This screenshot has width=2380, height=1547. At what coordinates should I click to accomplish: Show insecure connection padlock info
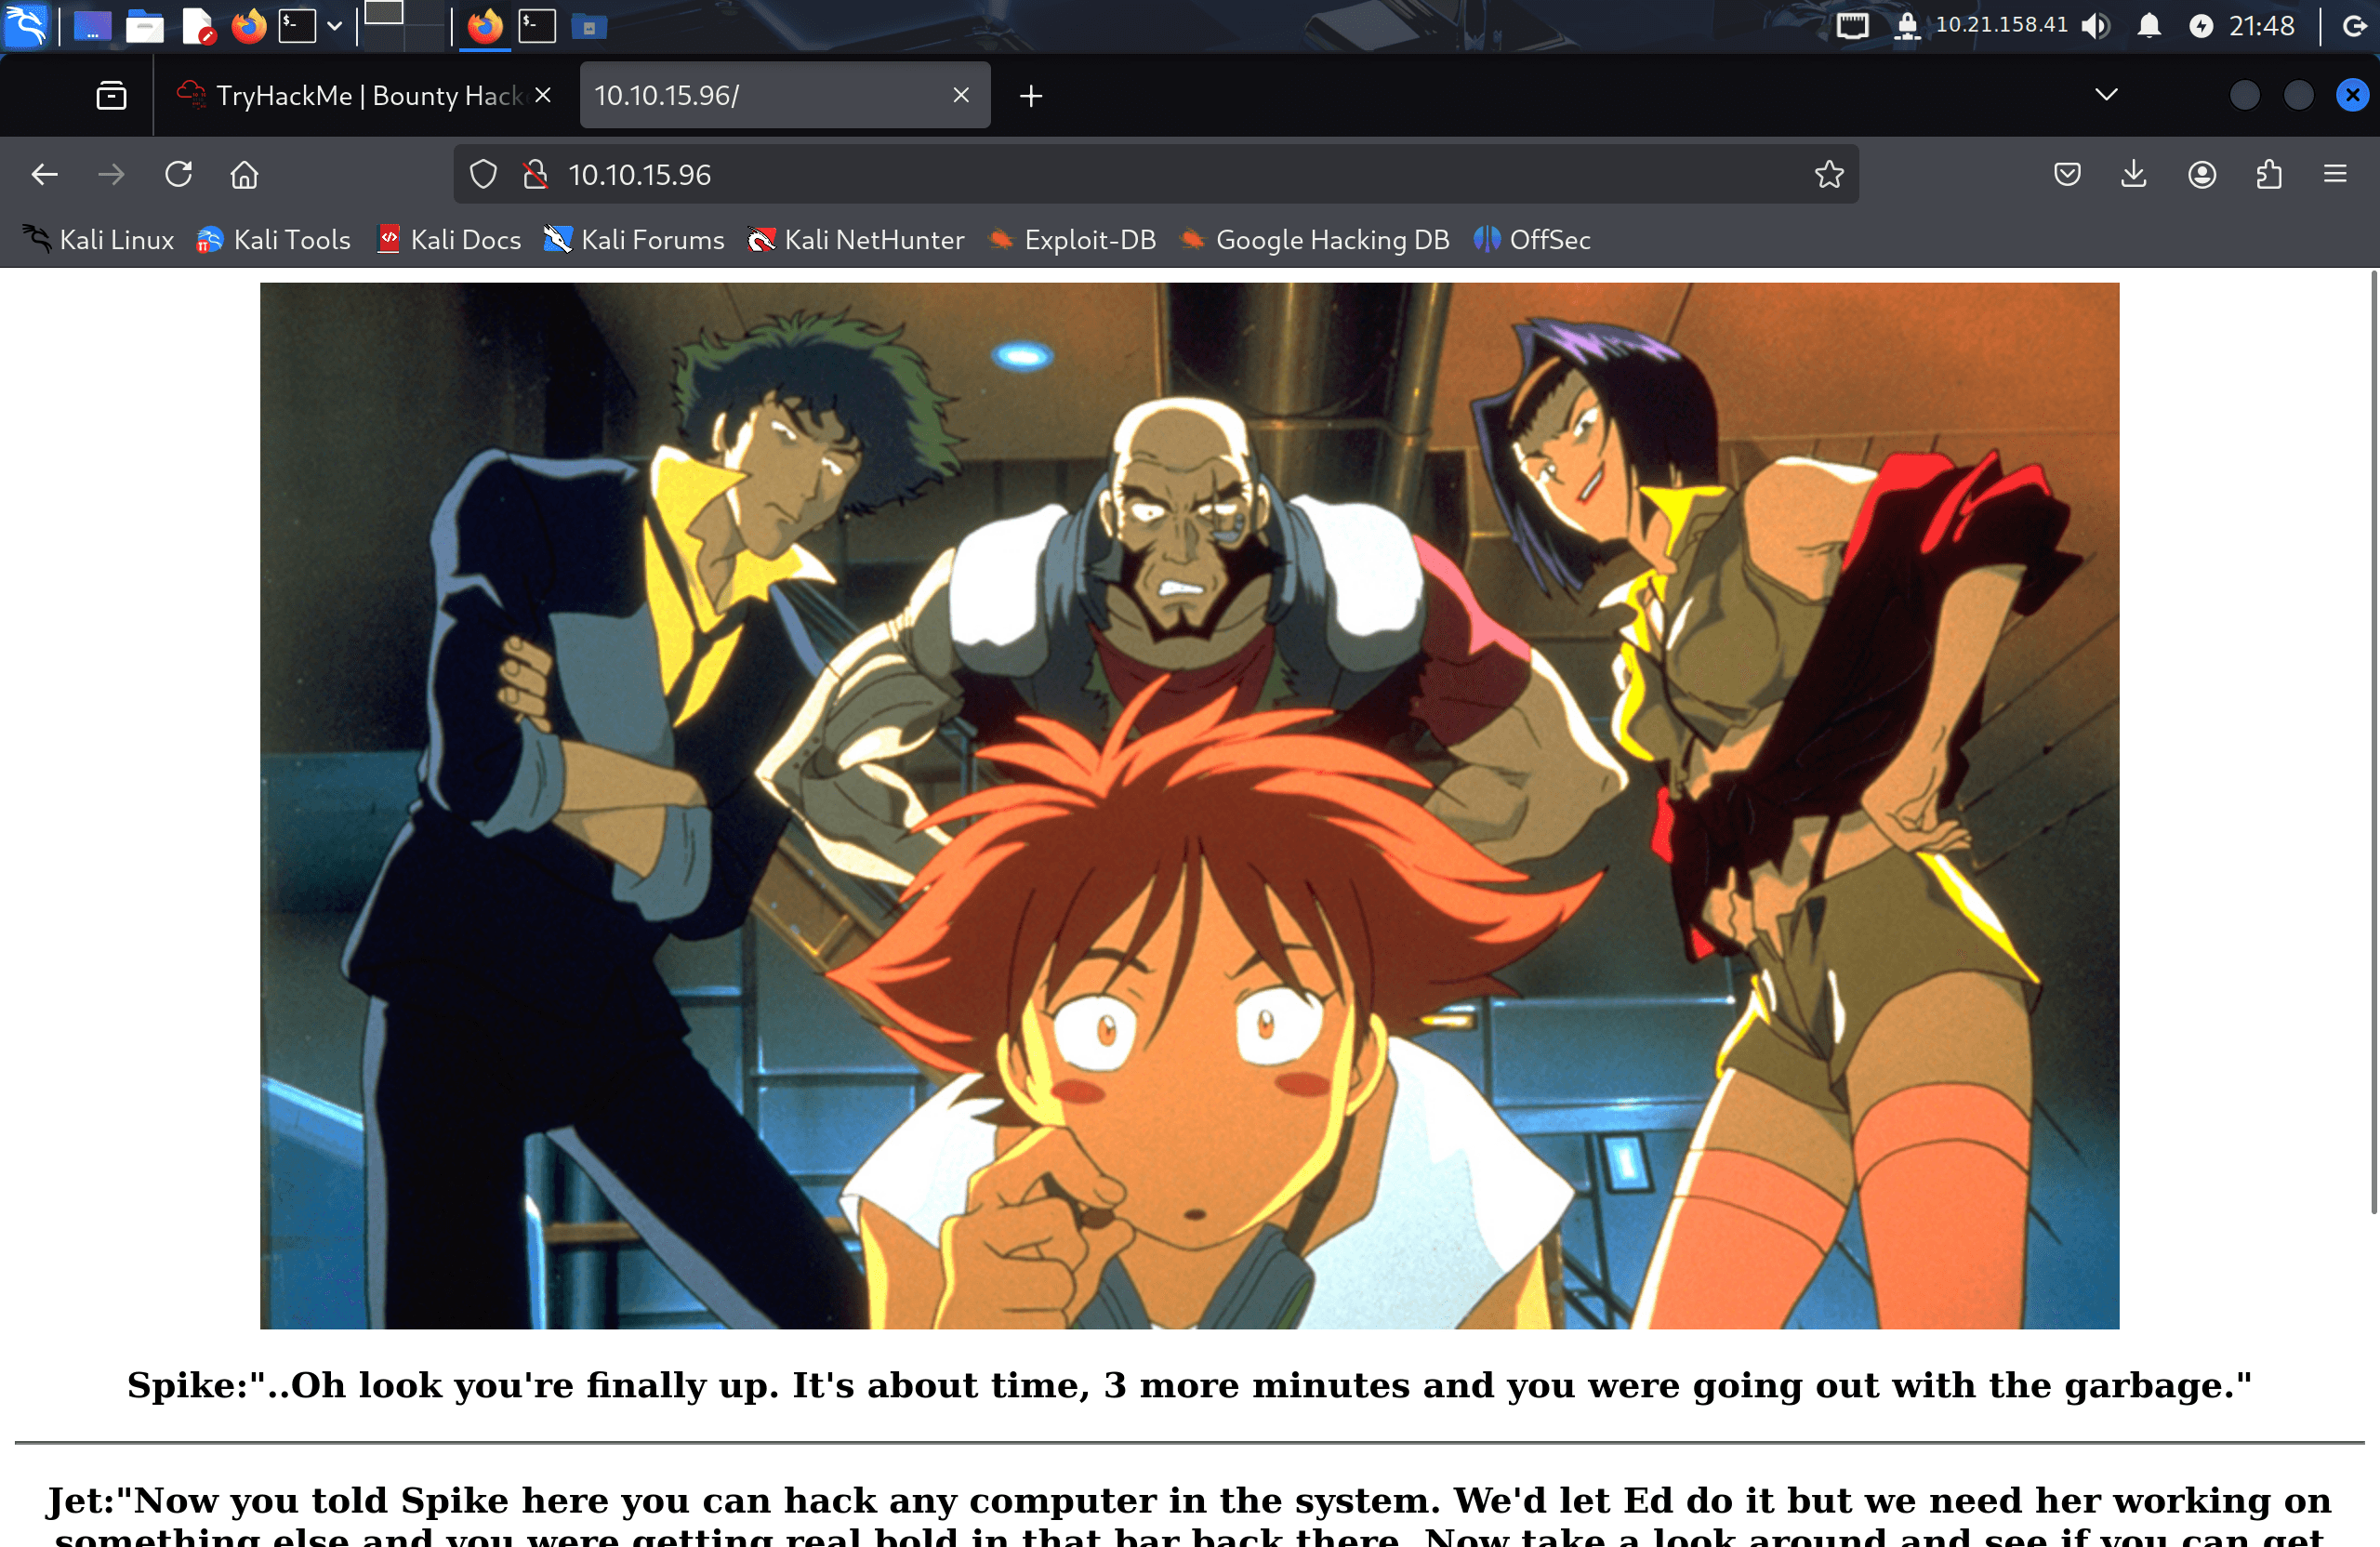pyautogui.click(x=536, y=175)
